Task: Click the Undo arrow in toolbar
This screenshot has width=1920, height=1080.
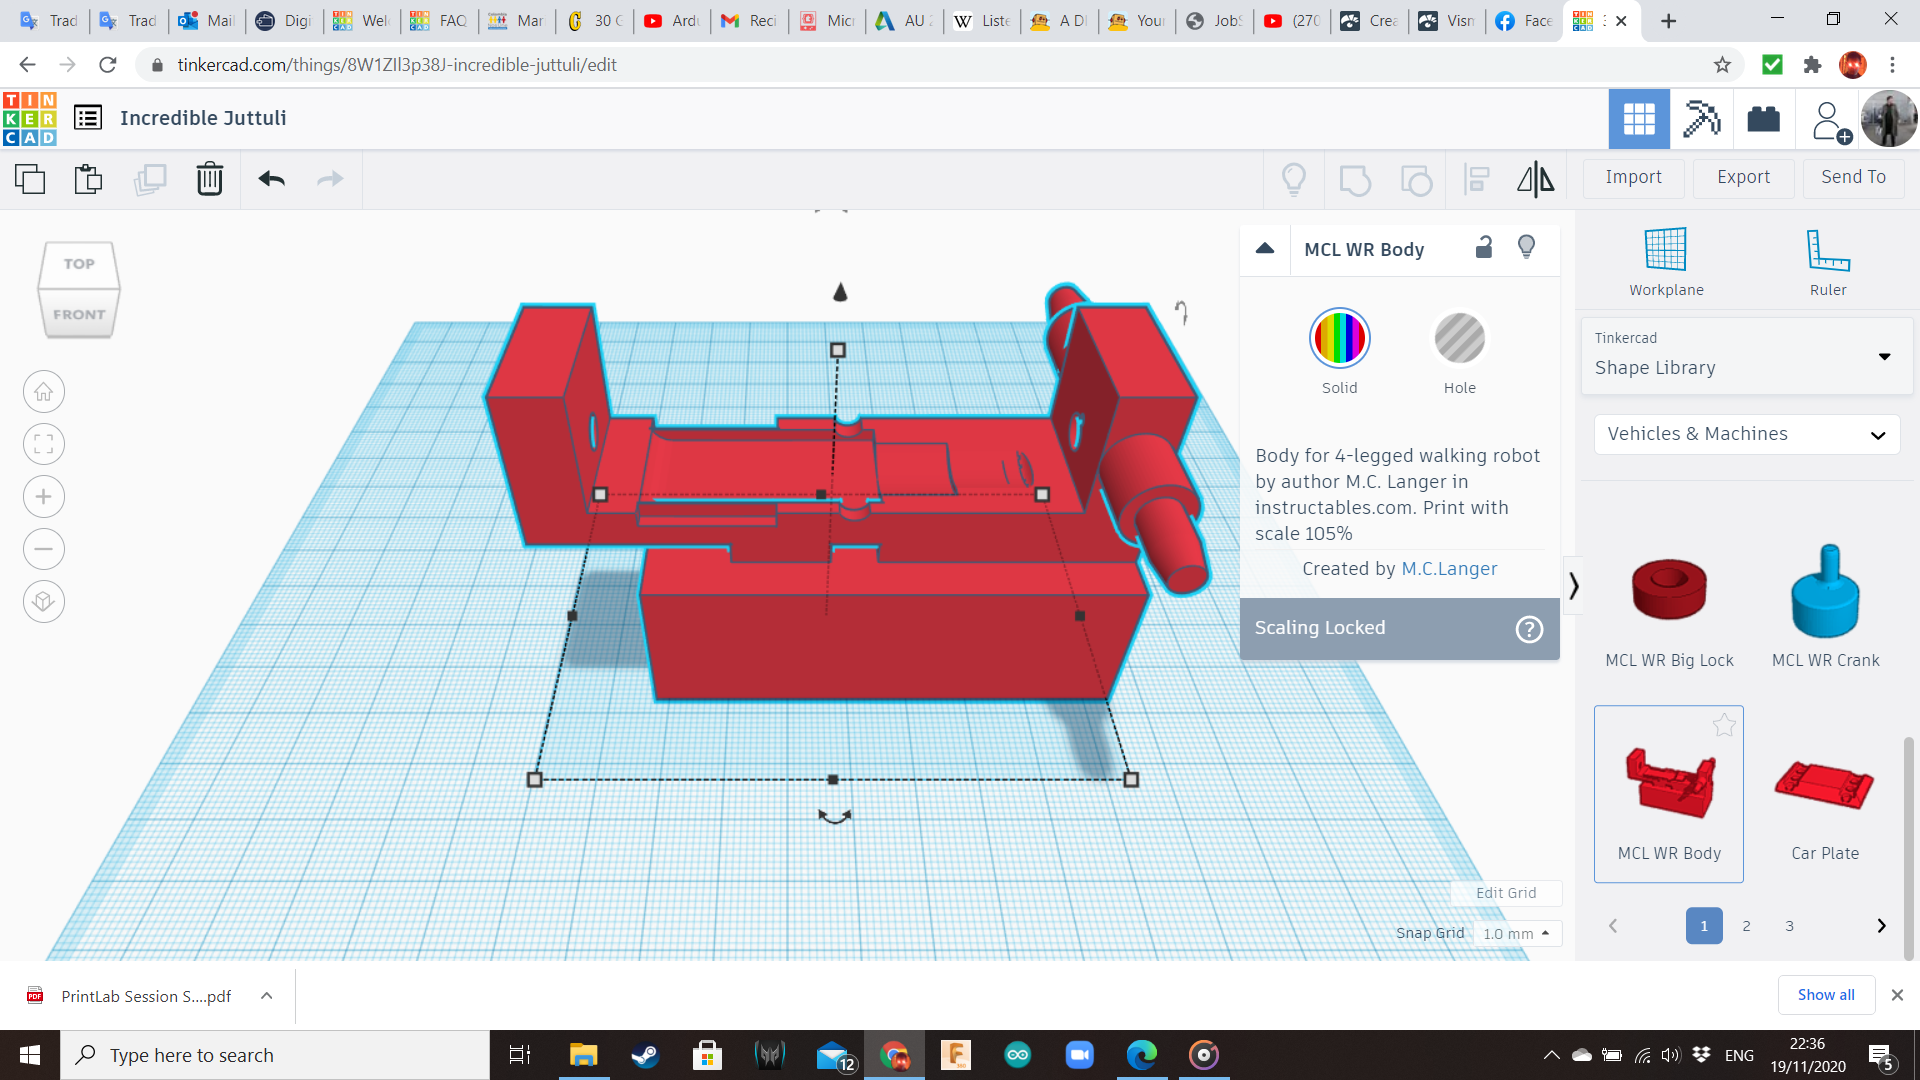Action: tap(271, 179)
